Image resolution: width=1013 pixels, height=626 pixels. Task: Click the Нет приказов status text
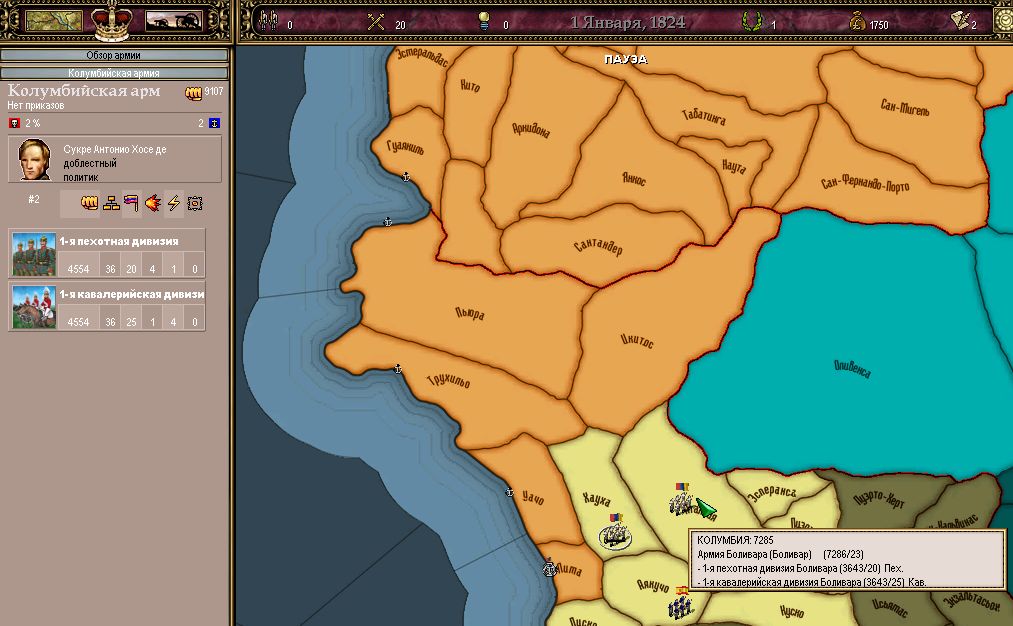(36, 105)
